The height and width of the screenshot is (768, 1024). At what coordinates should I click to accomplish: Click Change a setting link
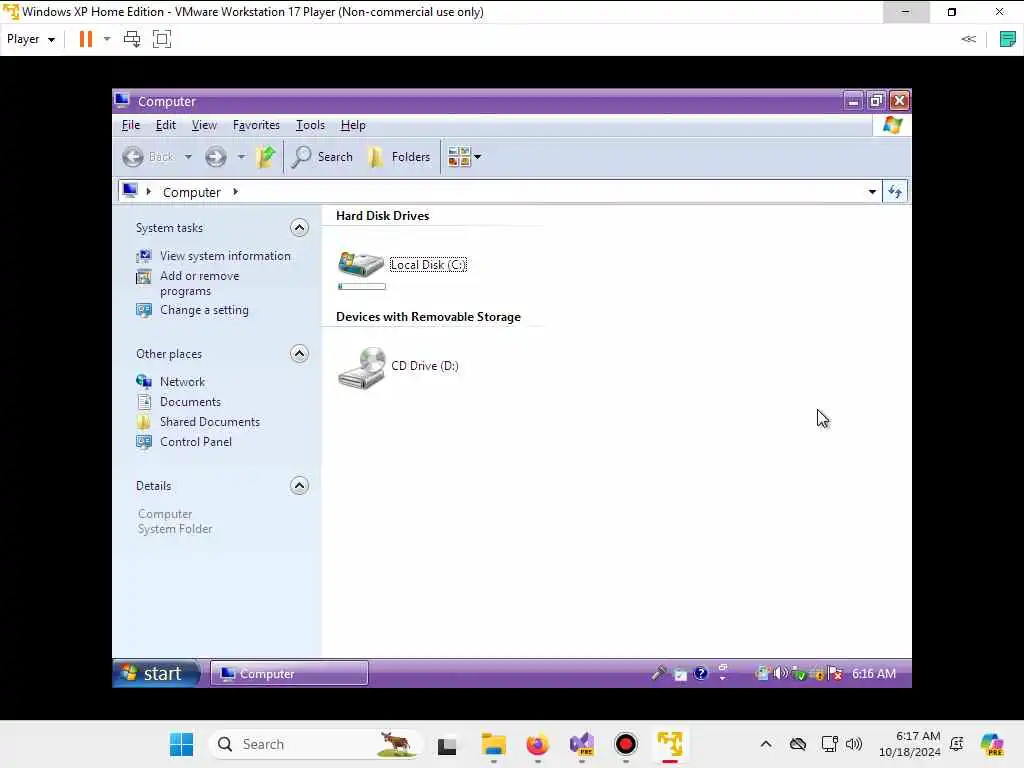(204, 310)
